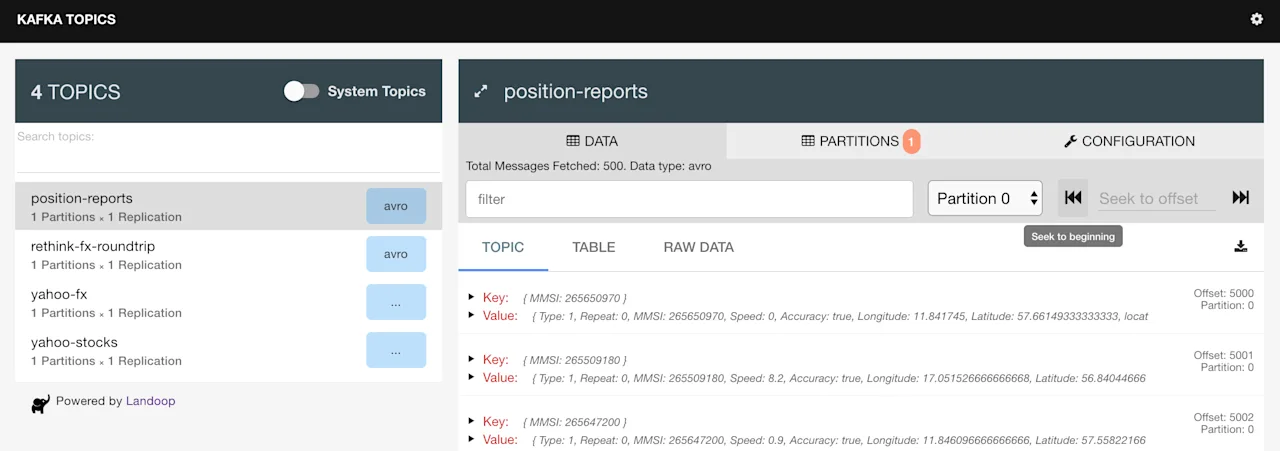Click the Landoop elephant logo
Image resolution: width=1280 pixels, height=451 pixels.
coord(41,403)
